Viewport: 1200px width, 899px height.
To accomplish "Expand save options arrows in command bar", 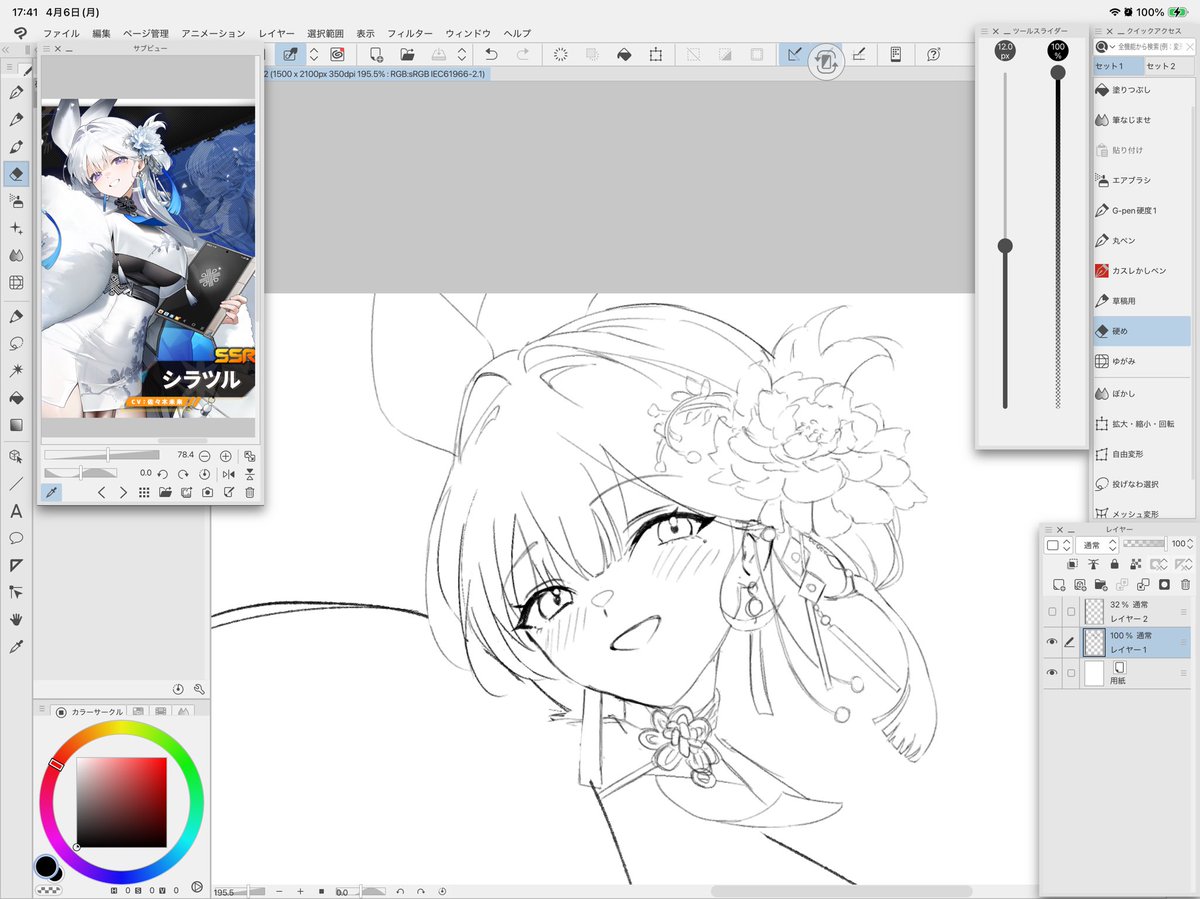I will (x=462, y=55).
